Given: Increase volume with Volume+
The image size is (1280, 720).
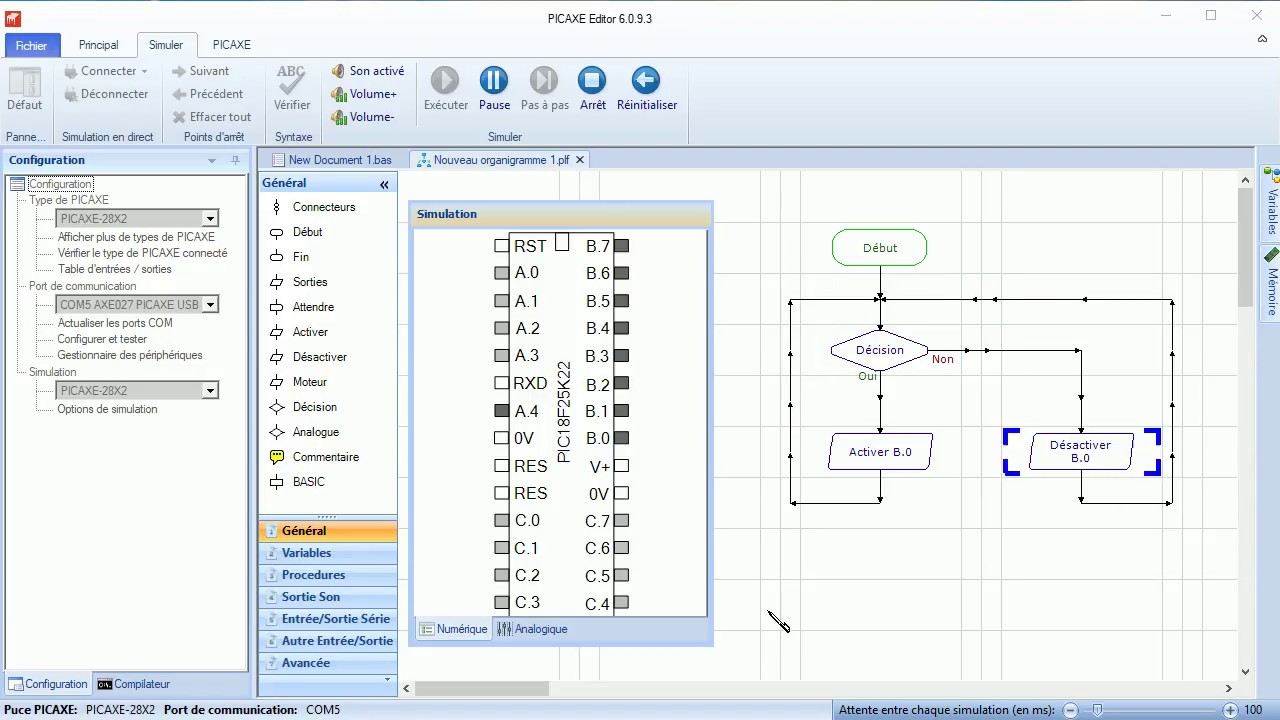Looking at the screenshot, I should [x=364, y=94].
